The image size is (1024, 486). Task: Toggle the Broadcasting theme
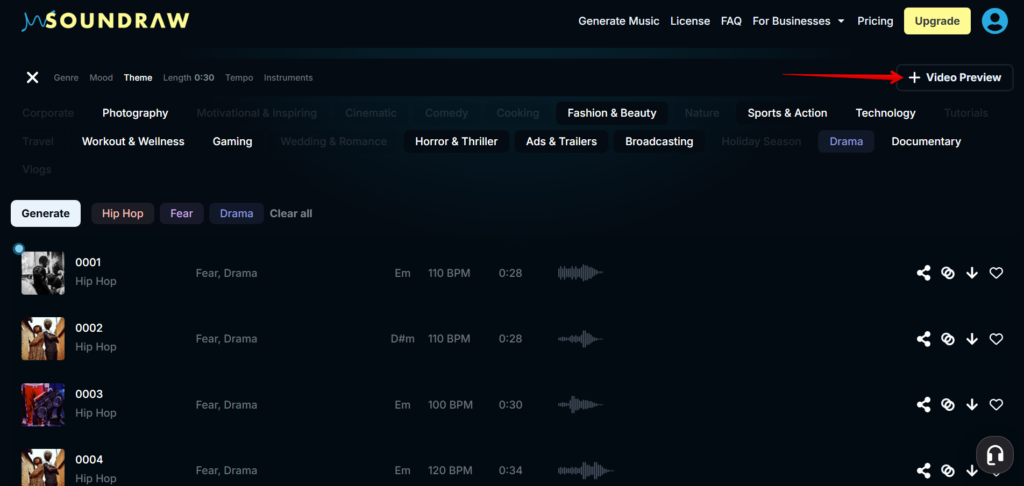point(659,141)
